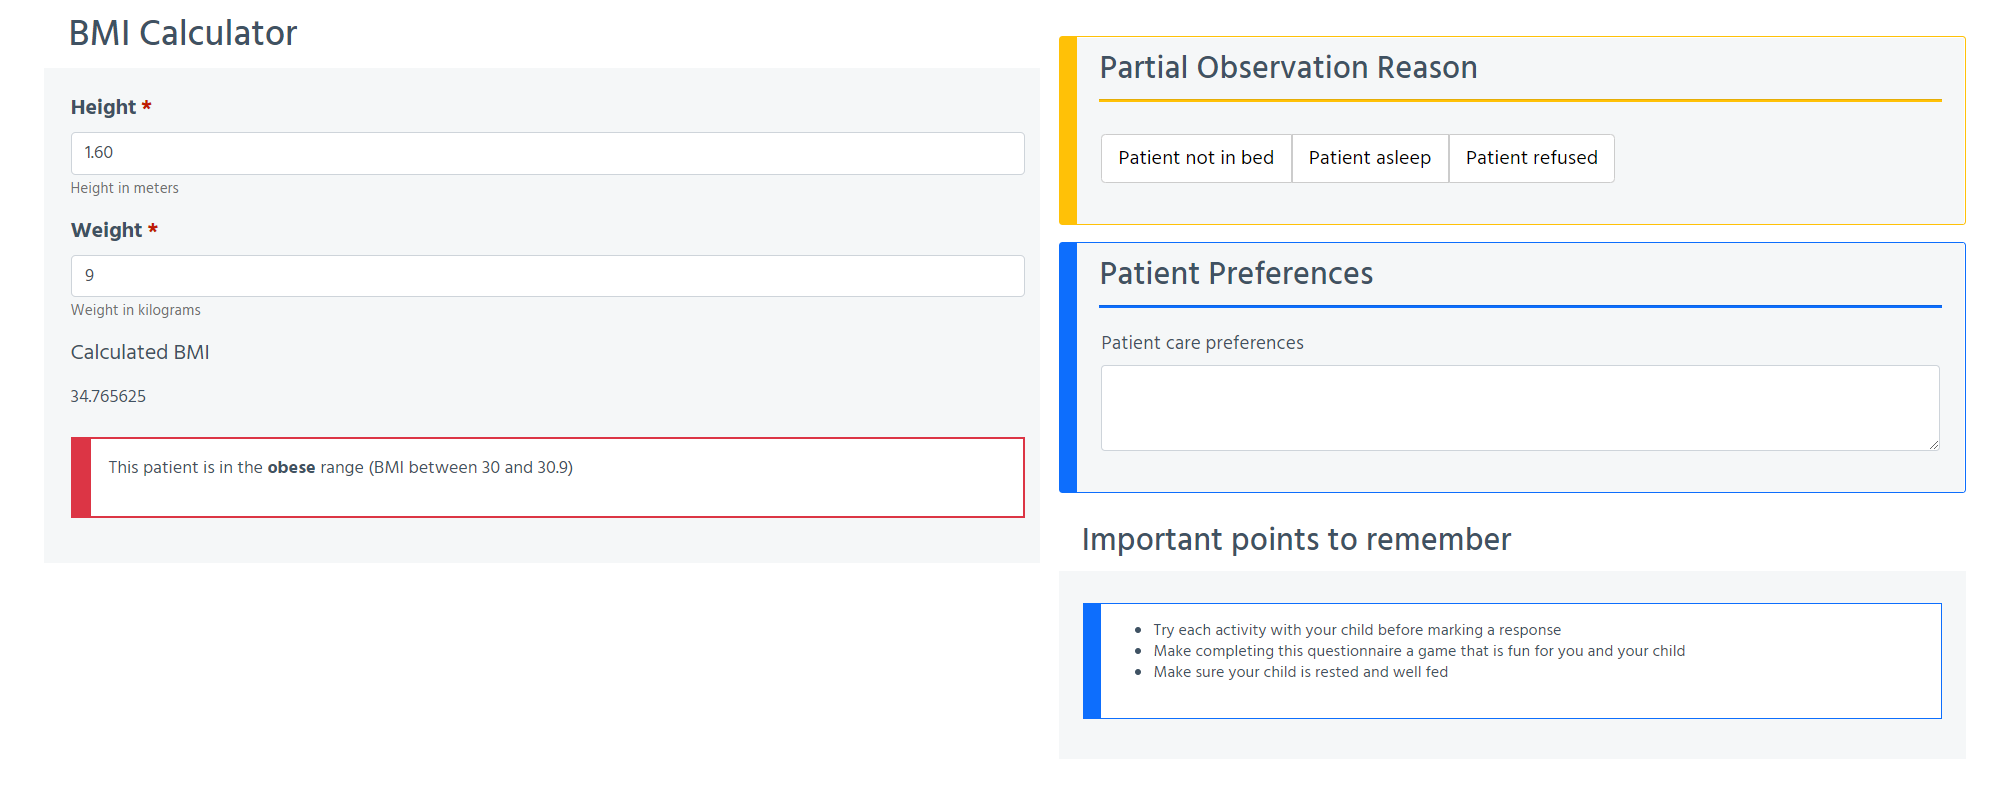Click the Height input field showing 1.60
Viewport: 2012px width, 790px height.
point(547,153)
